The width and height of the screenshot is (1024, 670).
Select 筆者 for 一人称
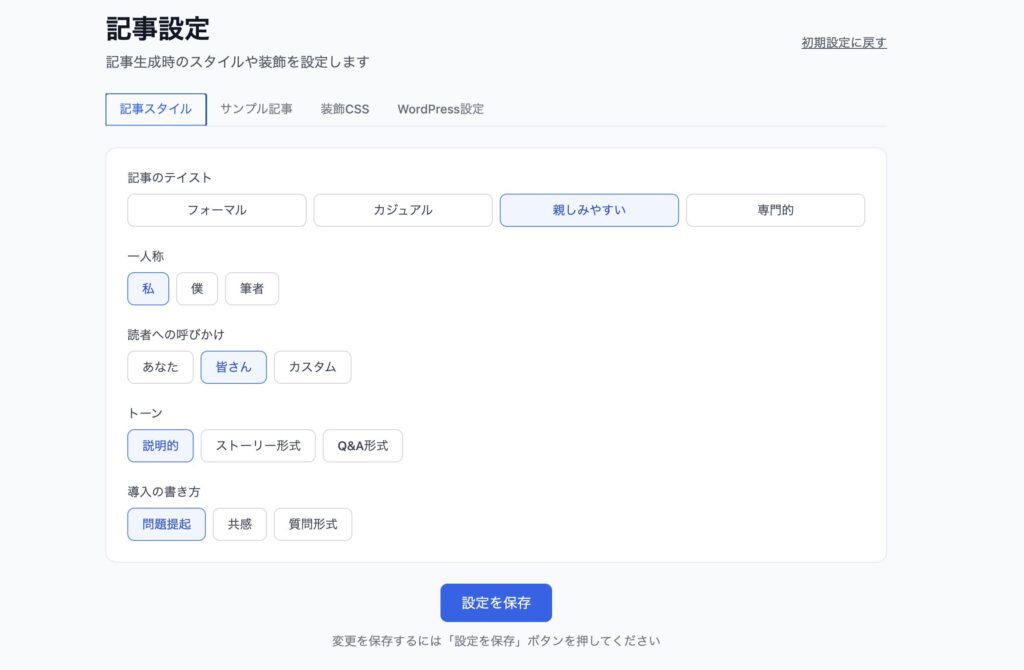coord(252,288)
